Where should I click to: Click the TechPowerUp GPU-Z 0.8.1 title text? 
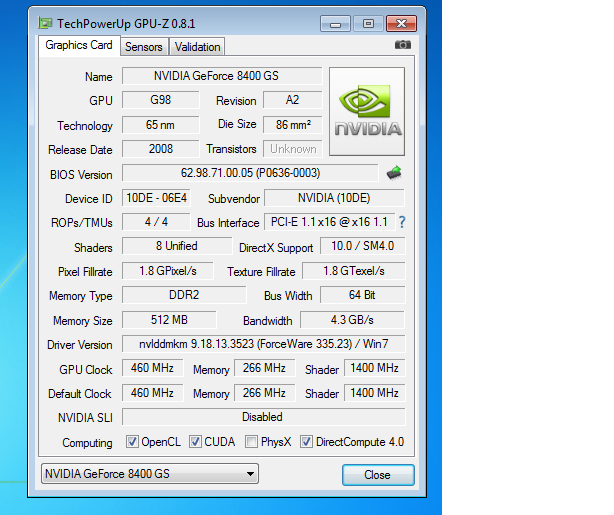click(x=126, y=24)
